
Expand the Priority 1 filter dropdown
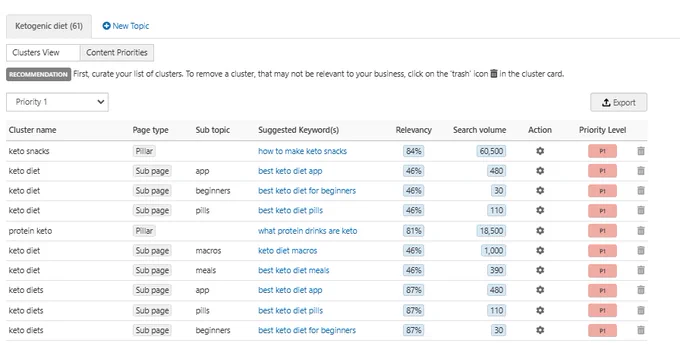pyautogui.click(x=57, y=102)
